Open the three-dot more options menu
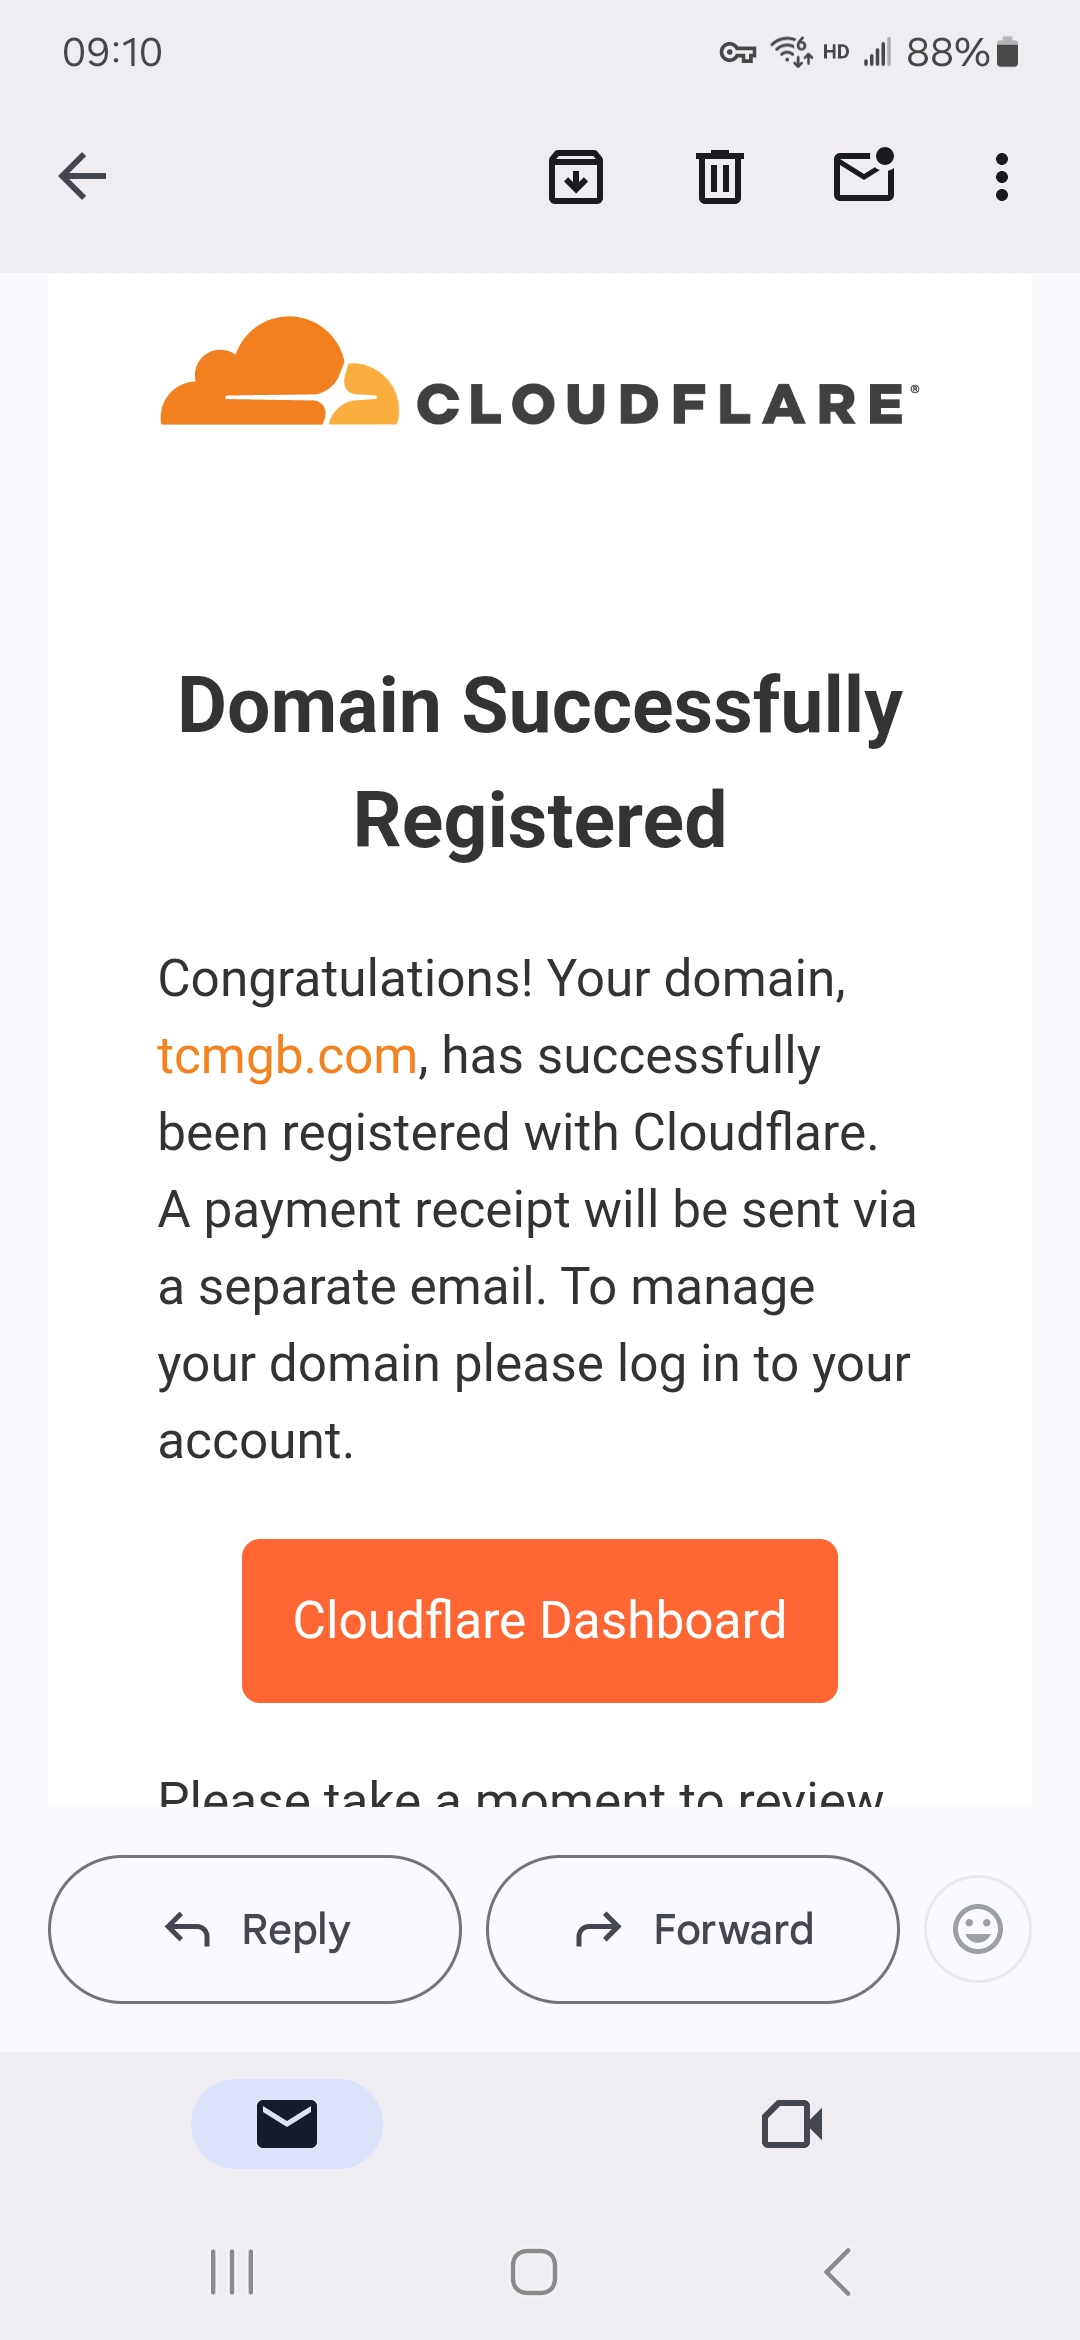The height and width of the screenshot is (2340, 1080). 1001,177
